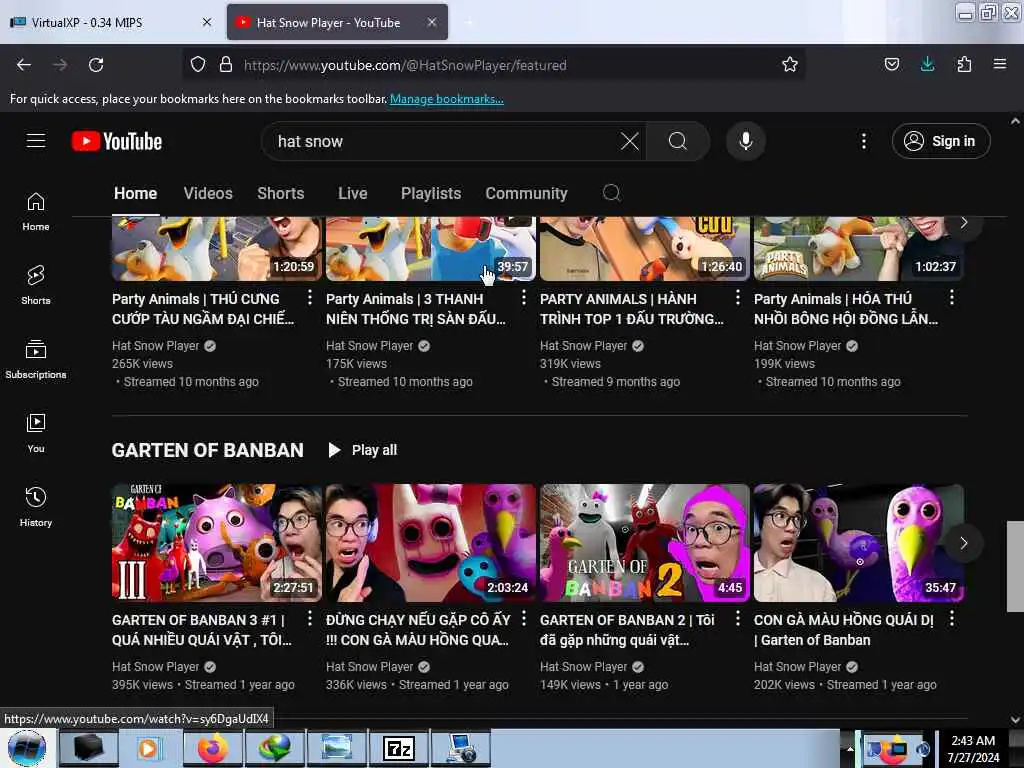Switch to the Community tab

click(x=526, y=193)
